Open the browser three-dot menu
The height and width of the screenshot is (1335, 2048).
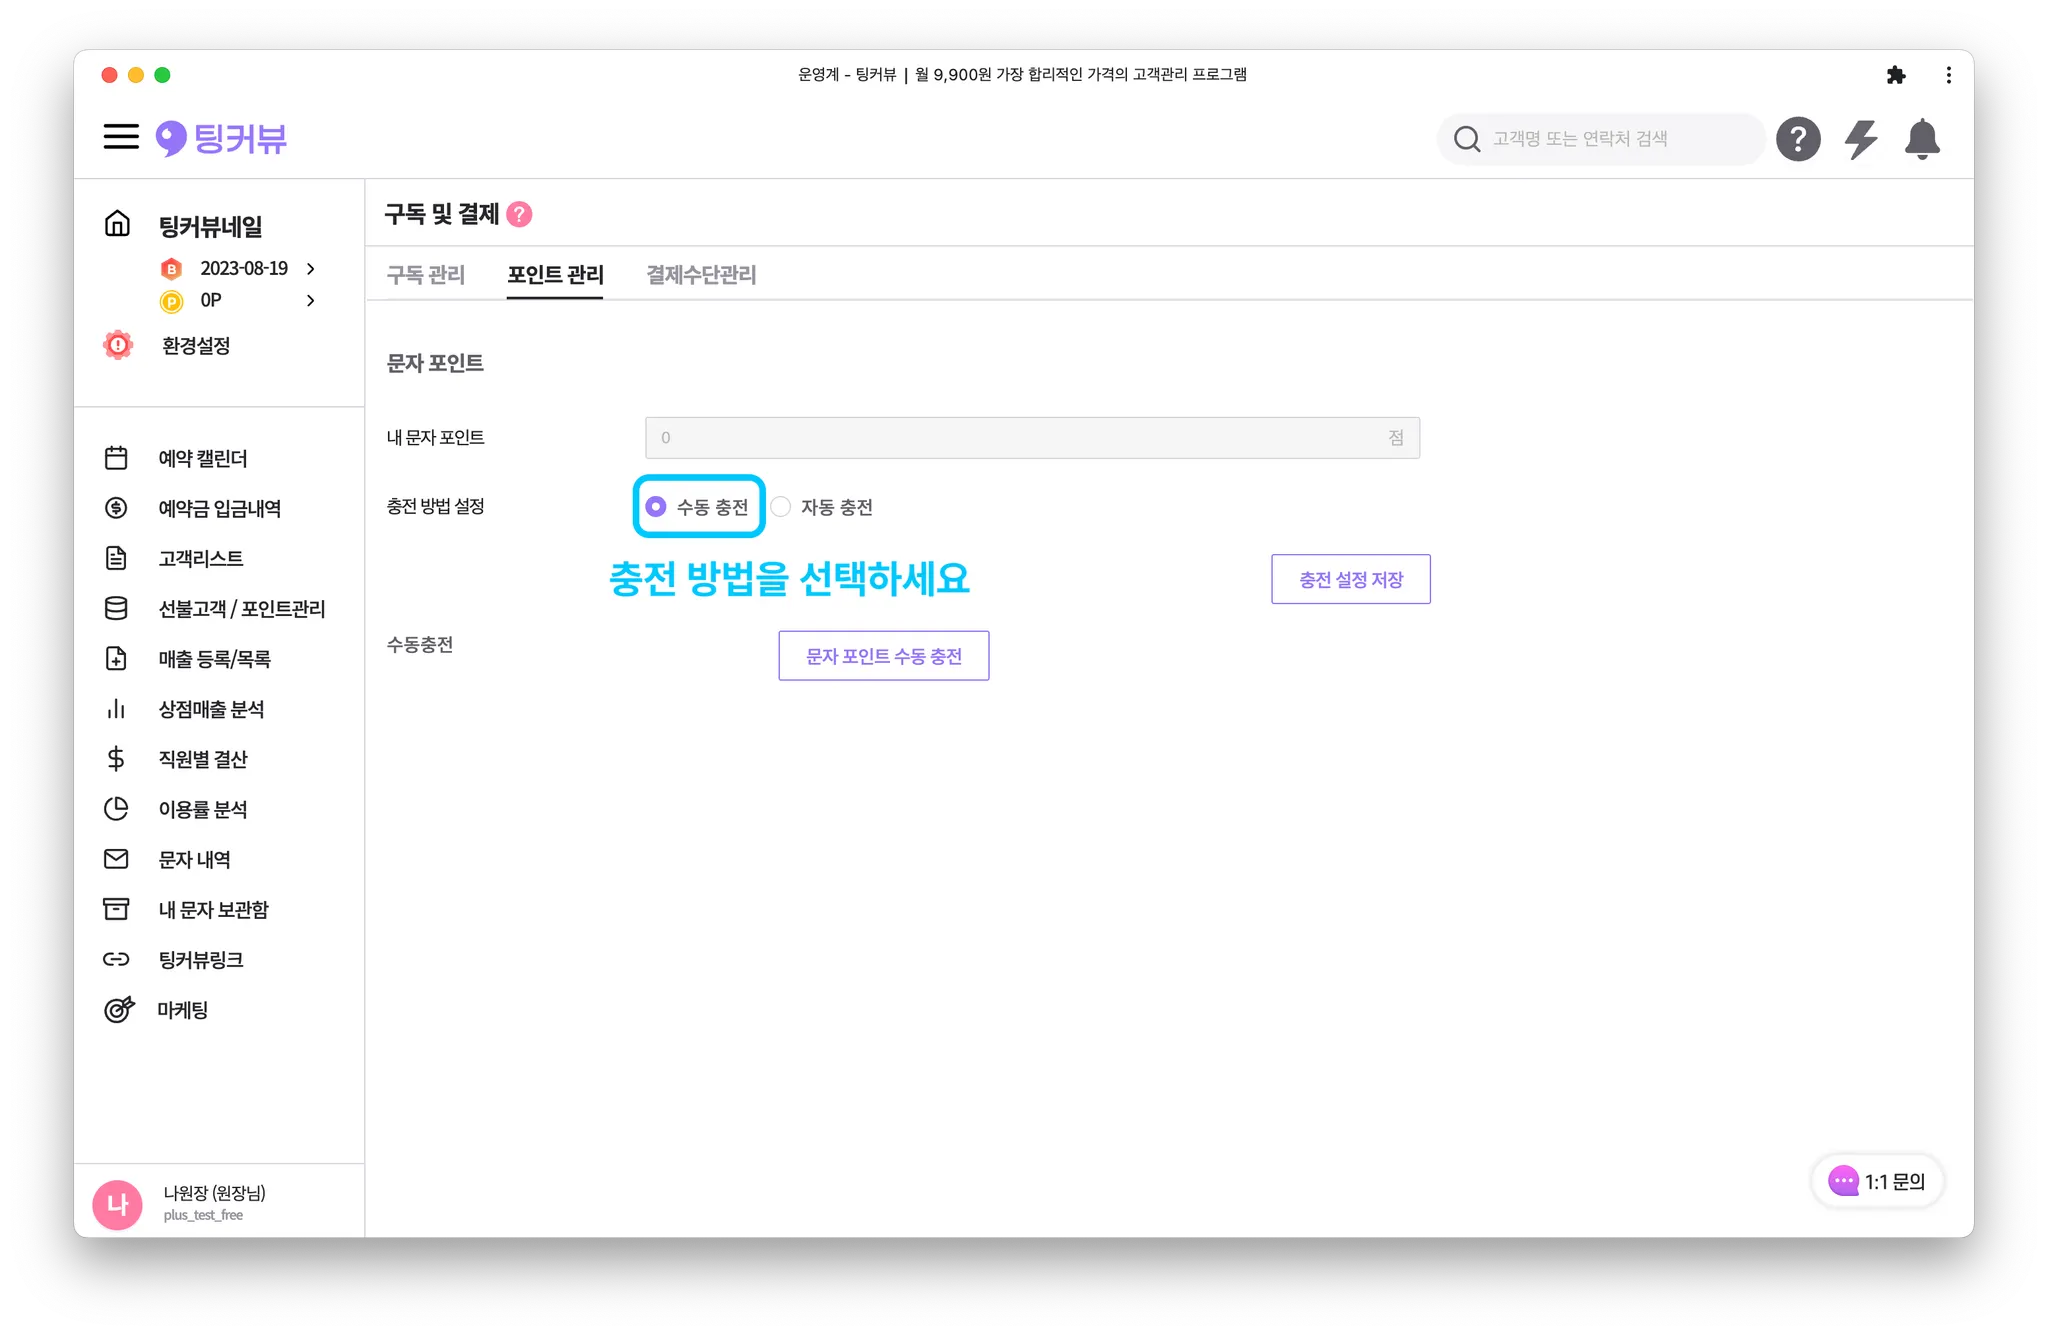point(1948,75)
